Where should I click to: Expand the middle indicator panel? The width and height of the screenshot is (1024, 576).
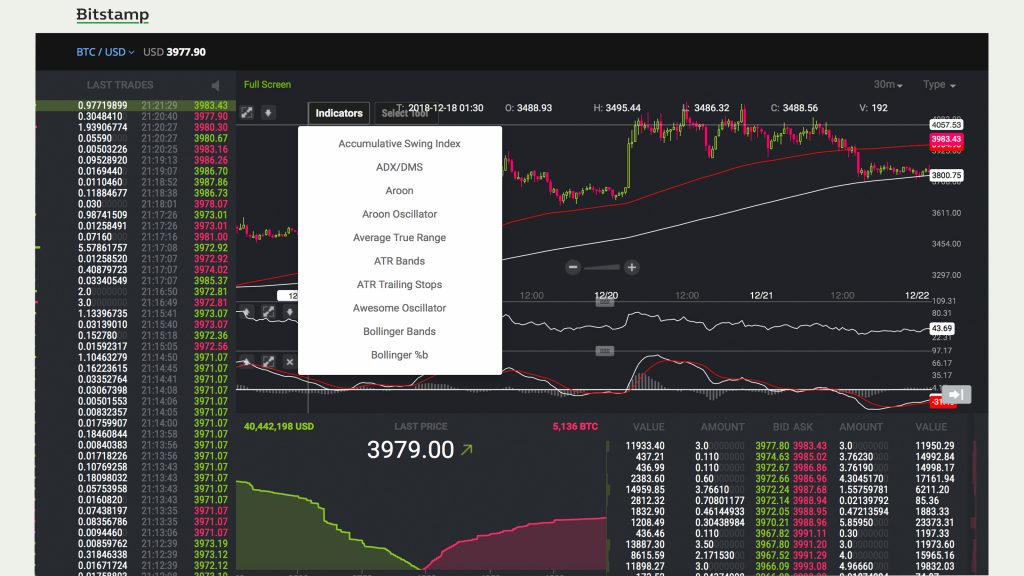click(x=268, y=312)
